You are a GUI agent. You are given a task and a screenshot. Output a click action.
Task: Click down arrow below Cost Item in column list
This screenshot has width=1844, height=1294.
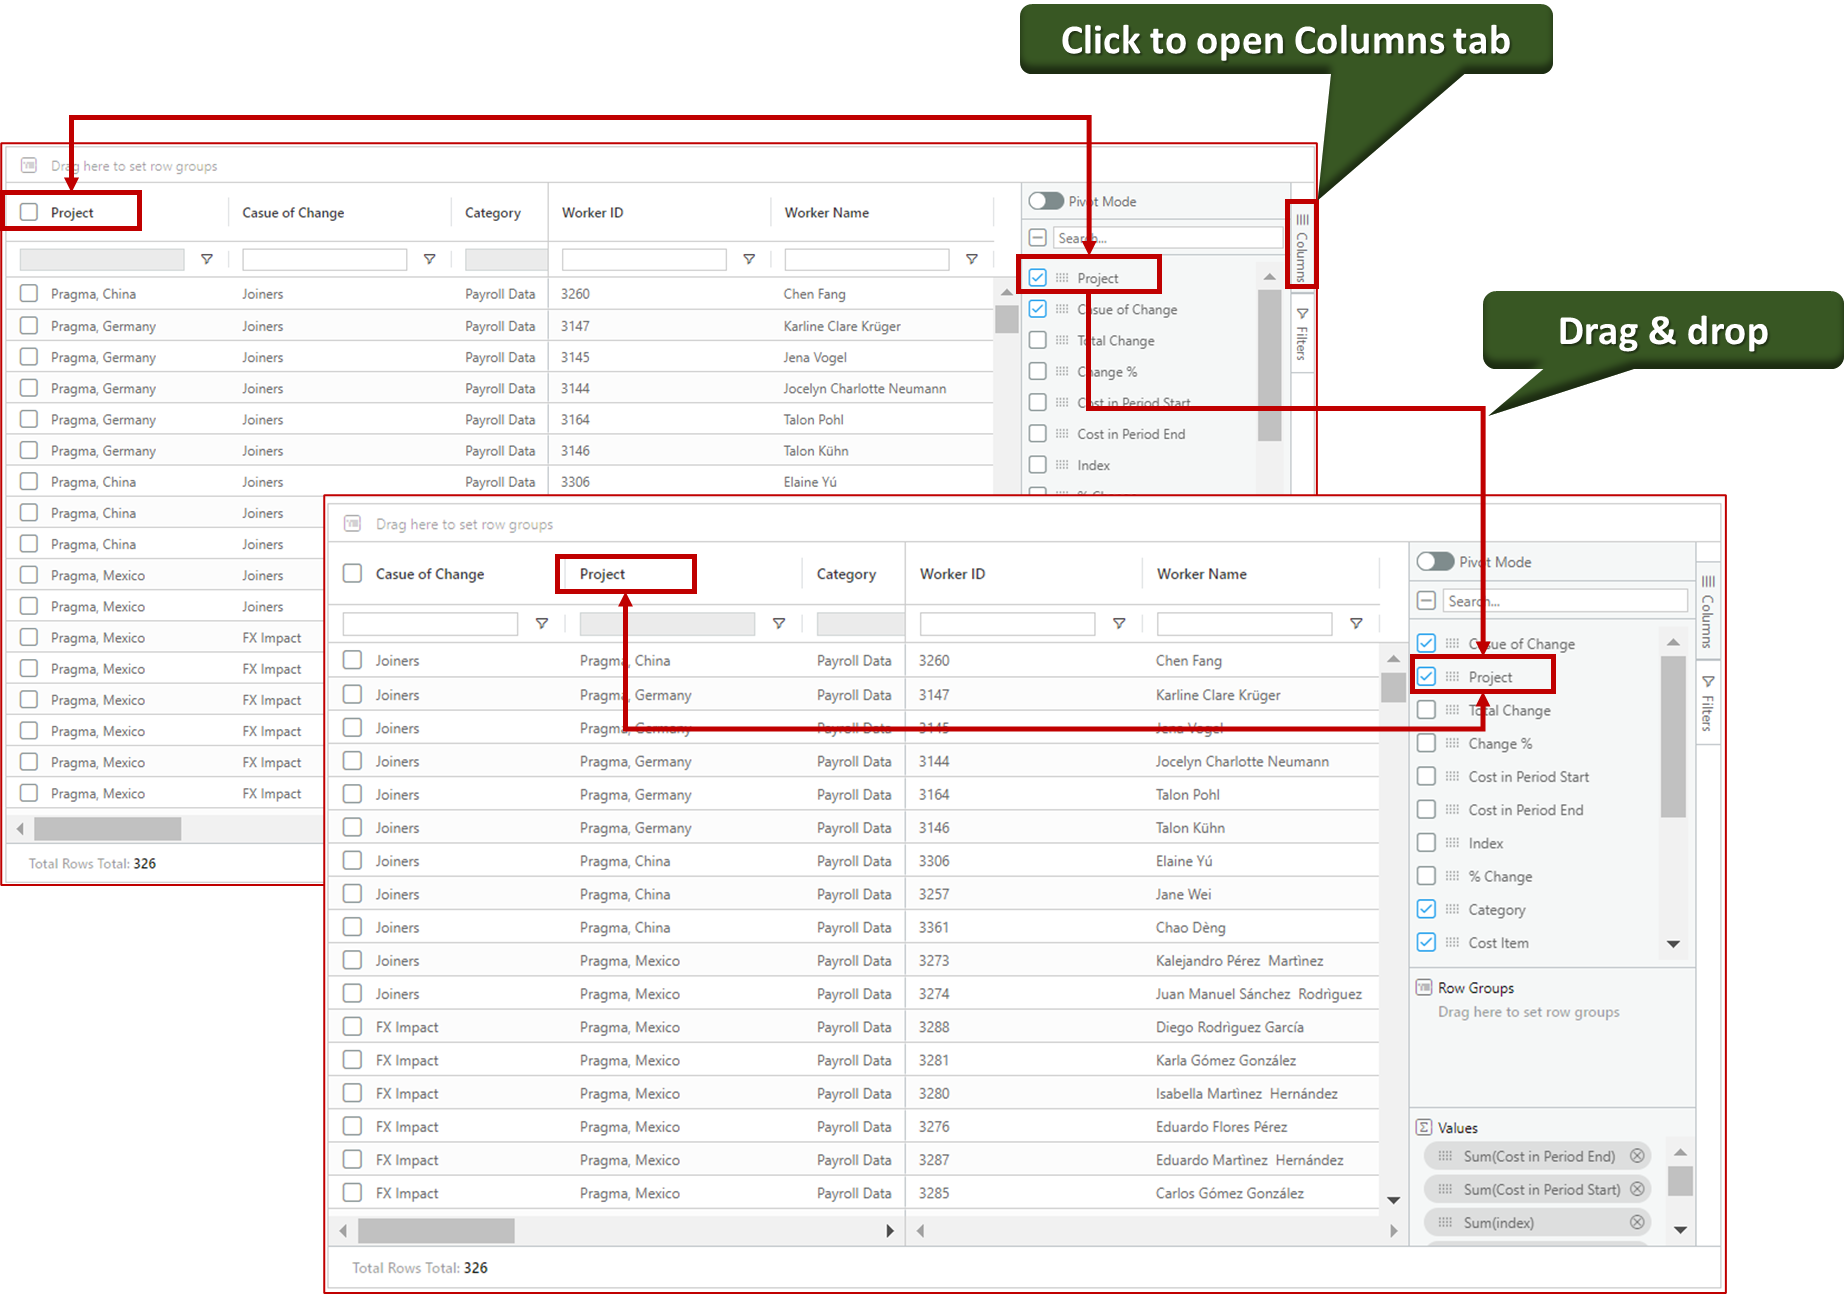(x=1673, y=944)
